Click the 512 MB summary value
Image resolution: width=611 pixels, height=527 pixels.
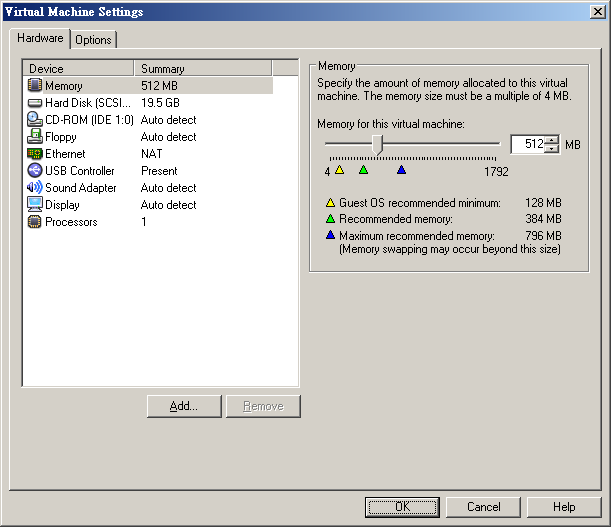point(159,85)
